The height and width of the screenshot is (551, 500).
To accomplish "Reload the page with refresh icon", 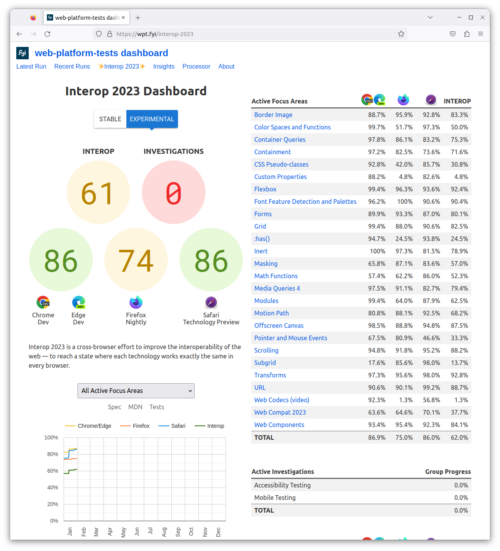I will (47, 34).
